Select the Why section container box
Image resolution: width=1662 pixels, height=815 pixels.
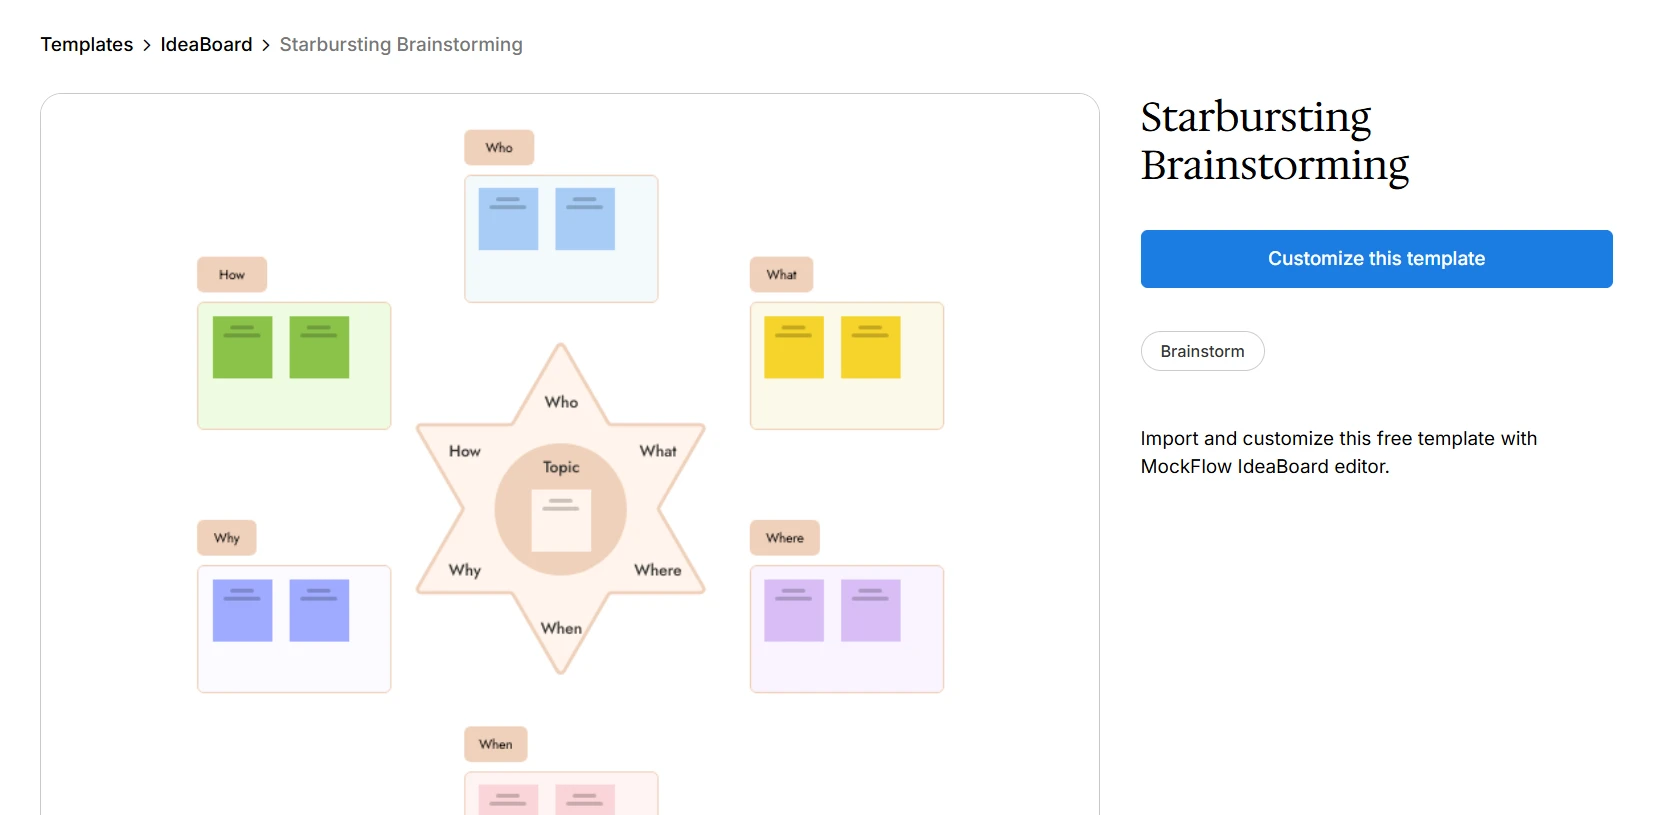(x=294, y=629)
